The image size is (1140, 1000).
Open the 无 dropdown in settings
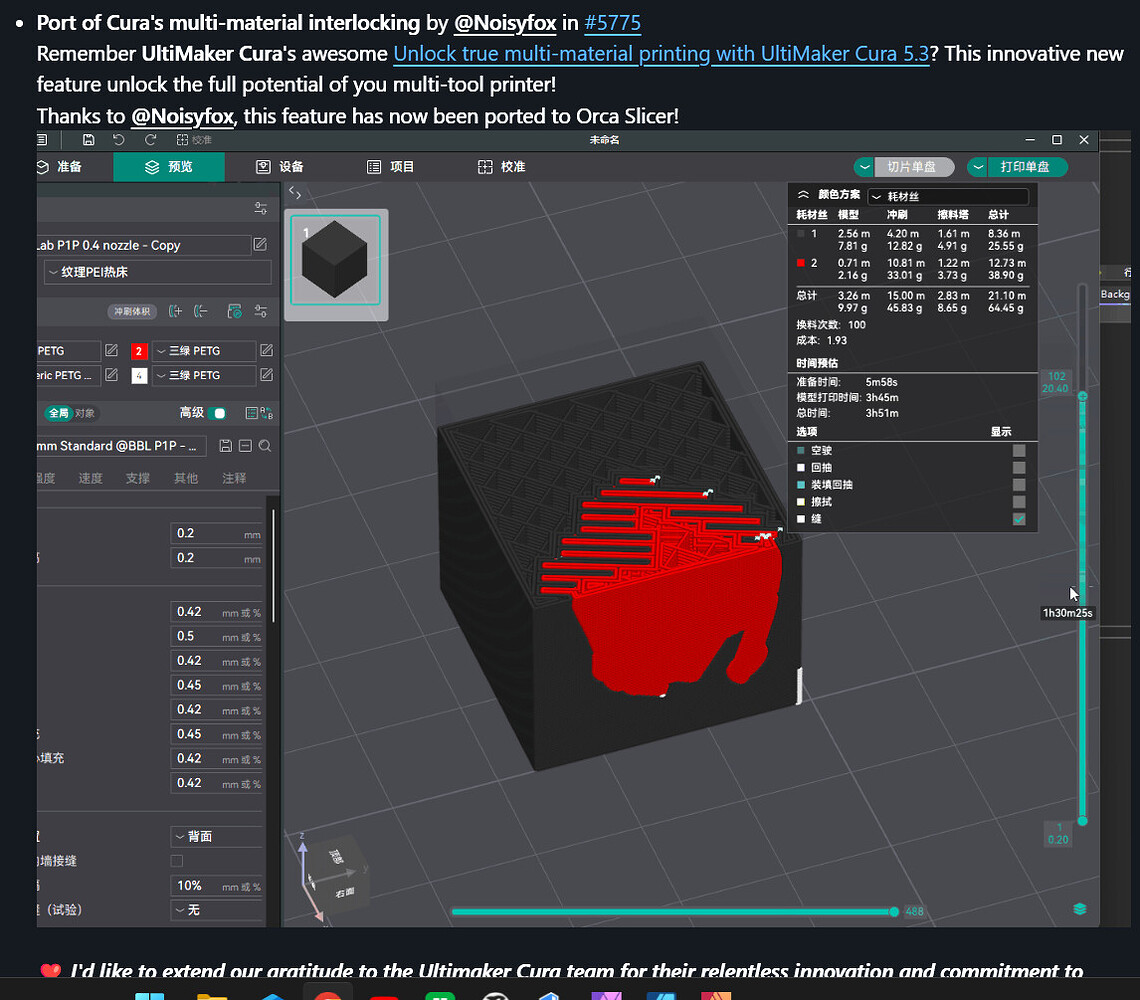(x=217, y=910)
